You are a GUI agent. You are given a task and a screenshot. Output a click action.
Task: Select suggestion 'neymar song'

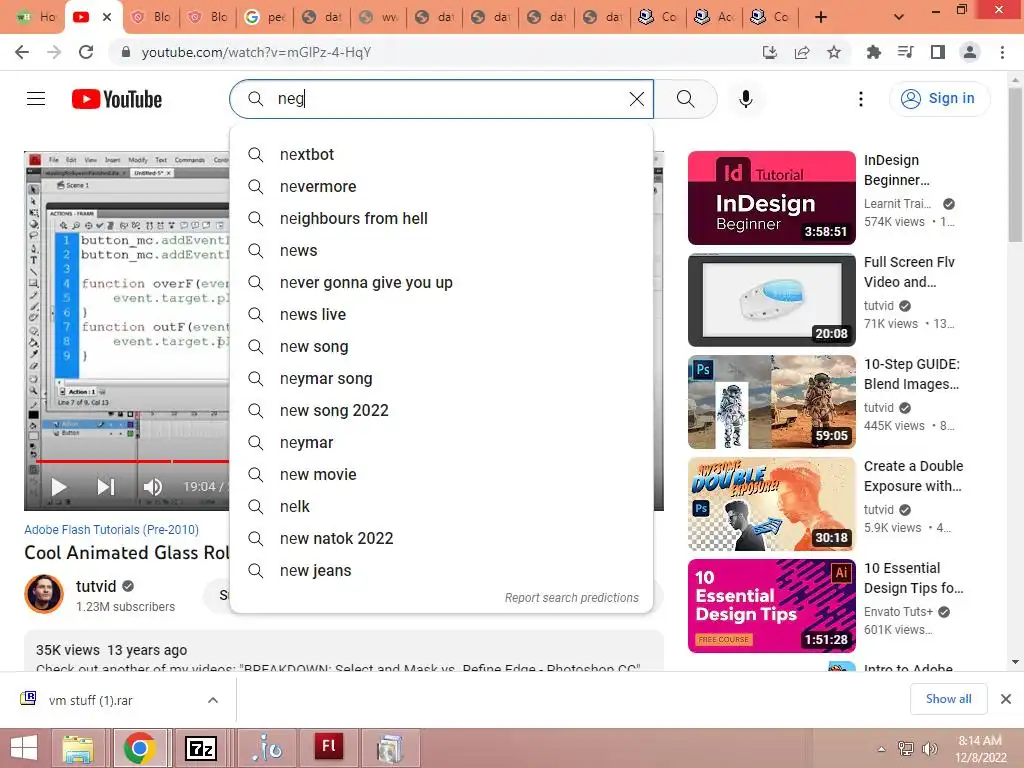441,379
